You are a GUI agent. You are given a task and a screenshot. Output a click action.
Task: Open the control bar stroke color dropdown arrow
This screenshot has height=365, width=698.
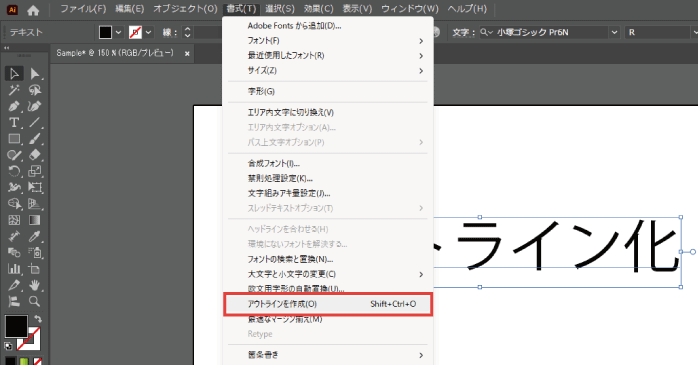point(149,32)
